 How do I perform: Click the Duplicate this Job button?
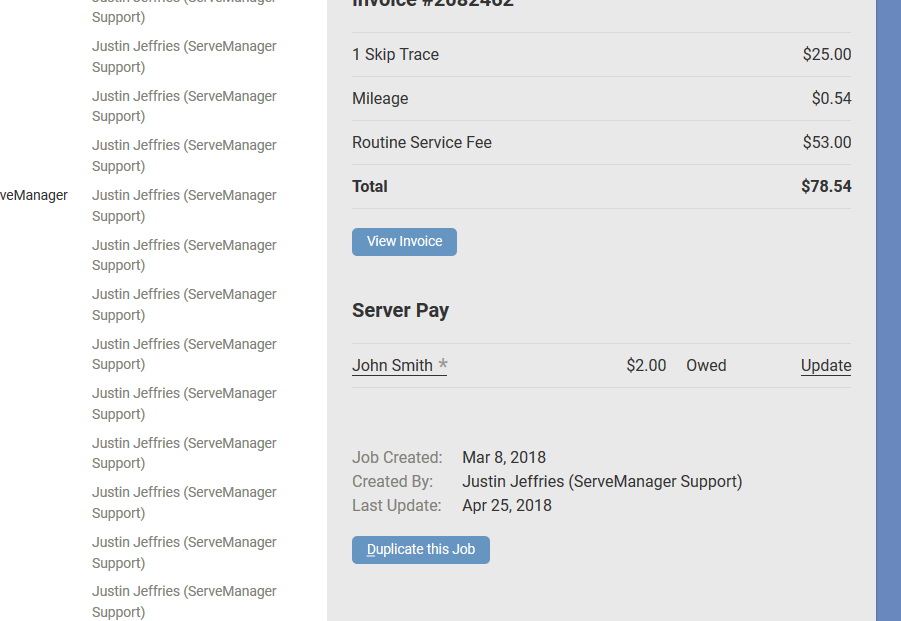coord(420,549)
